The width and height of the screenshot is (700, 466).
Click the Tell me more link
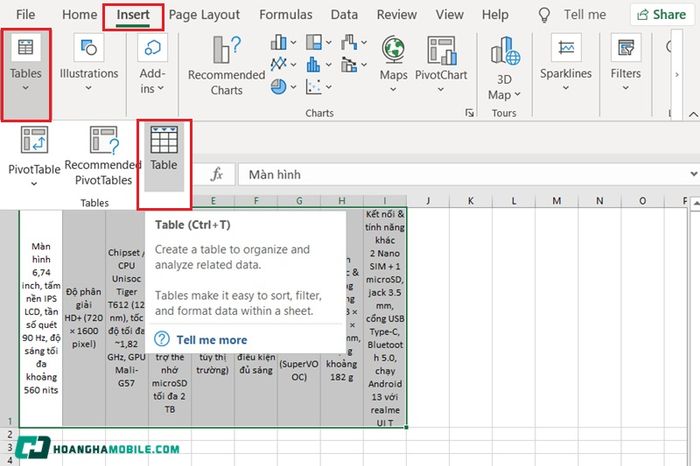point(212,340)
